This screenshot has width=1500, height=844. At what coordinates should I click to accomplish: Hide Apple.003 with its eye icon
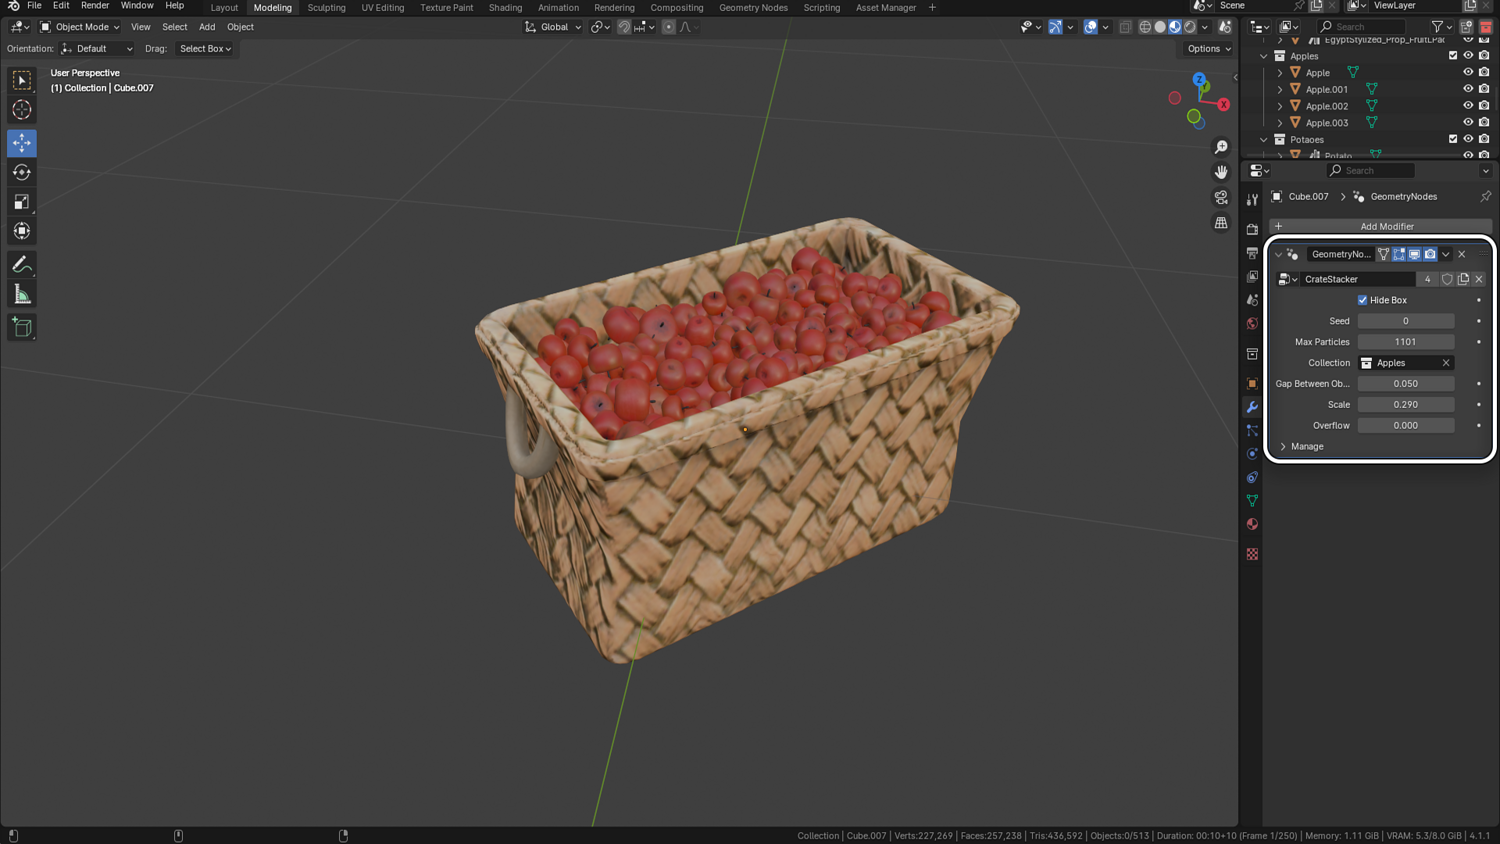(1468, 123)
